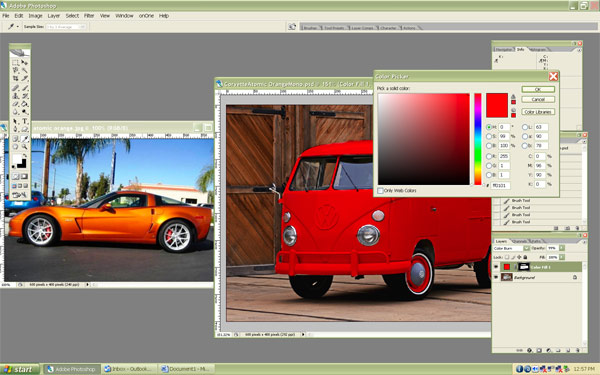Screen dimensions: 600x375
Task: Click add layer style icon in Layers panel
Action: click(x=530, y=350)
